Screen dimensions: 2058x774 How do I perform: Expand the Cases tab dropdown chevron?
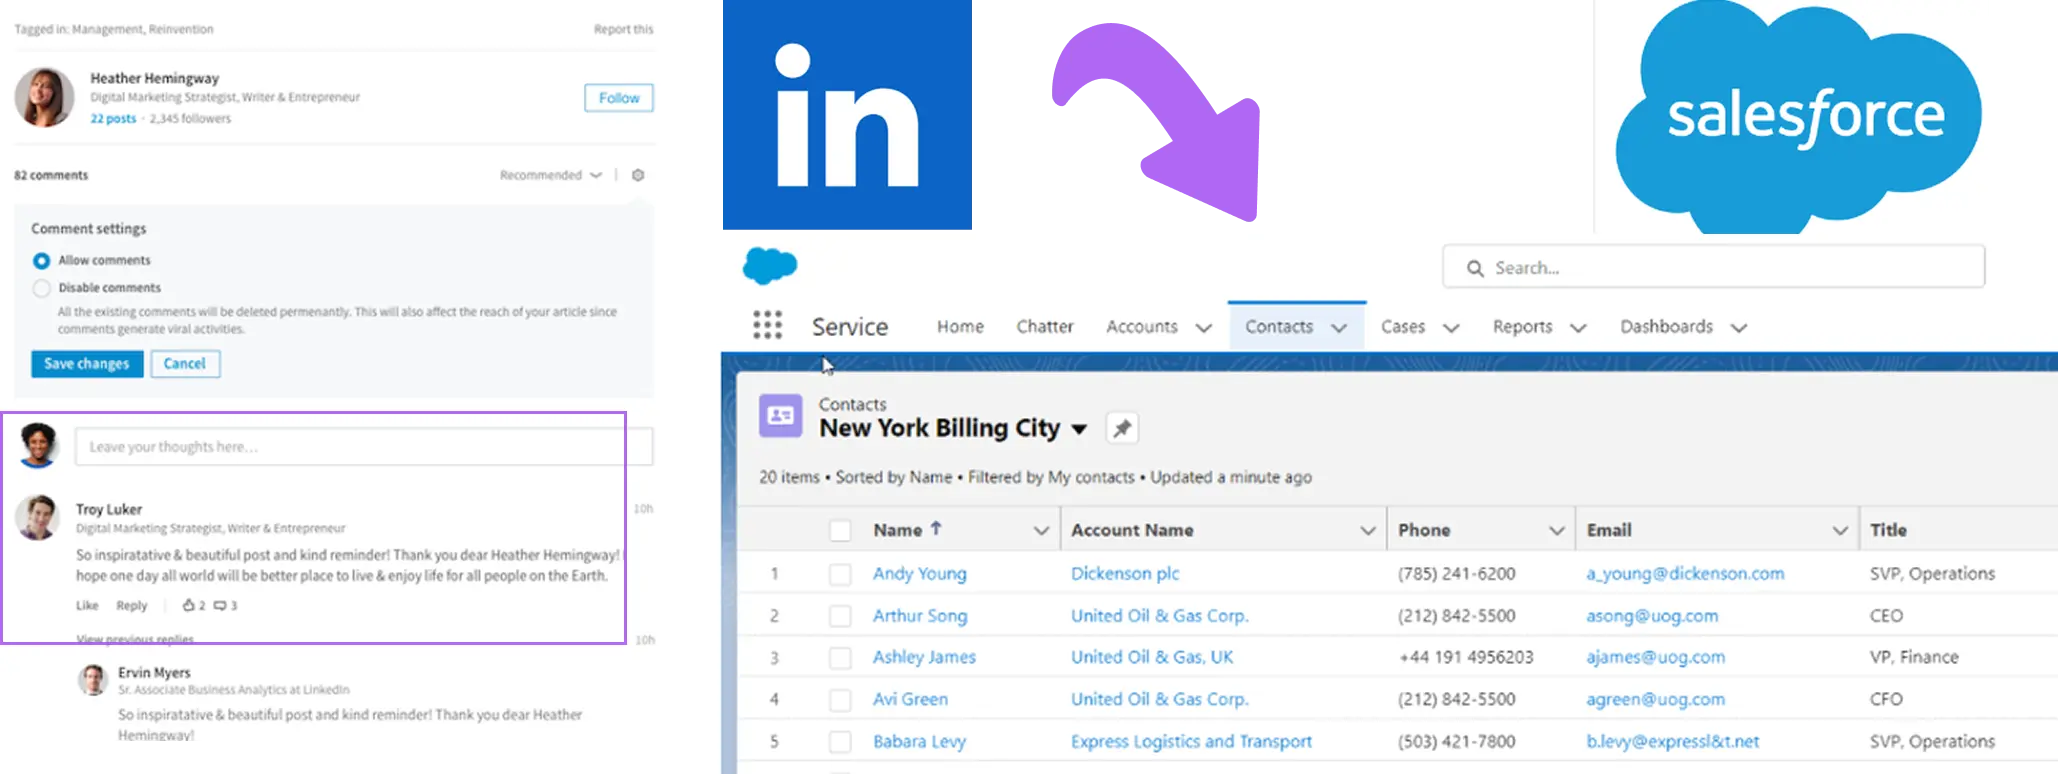click(1451, 328)
